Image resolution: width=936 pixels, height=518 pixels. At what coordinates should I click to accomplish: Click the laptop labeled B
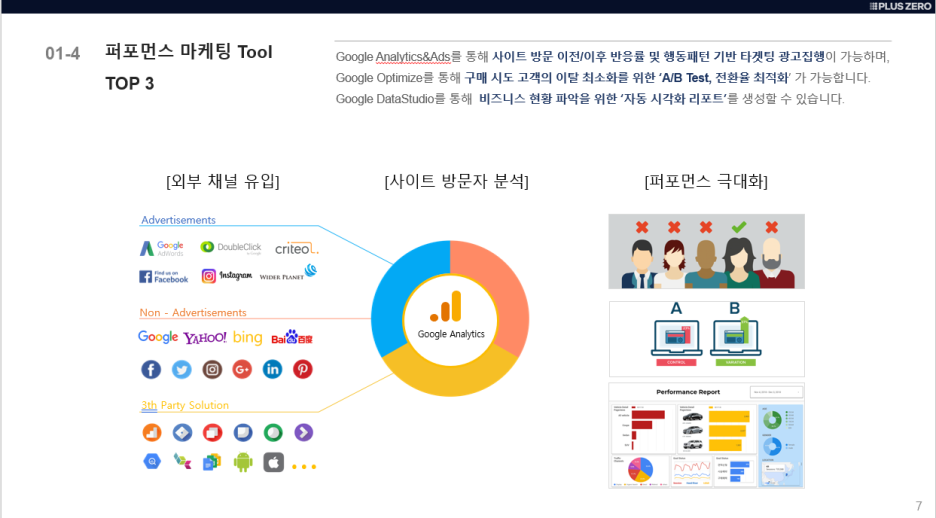tap(735, 338)
